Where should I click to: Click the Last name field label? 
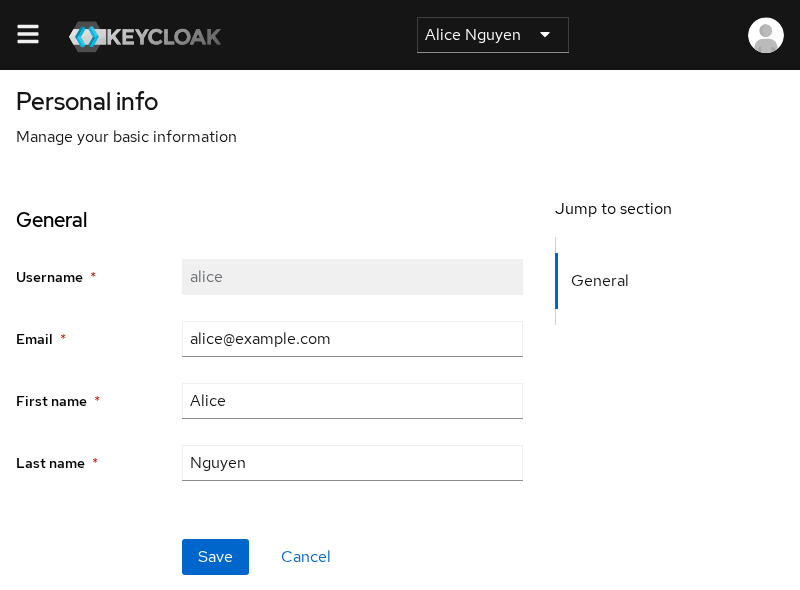point(51,463)
